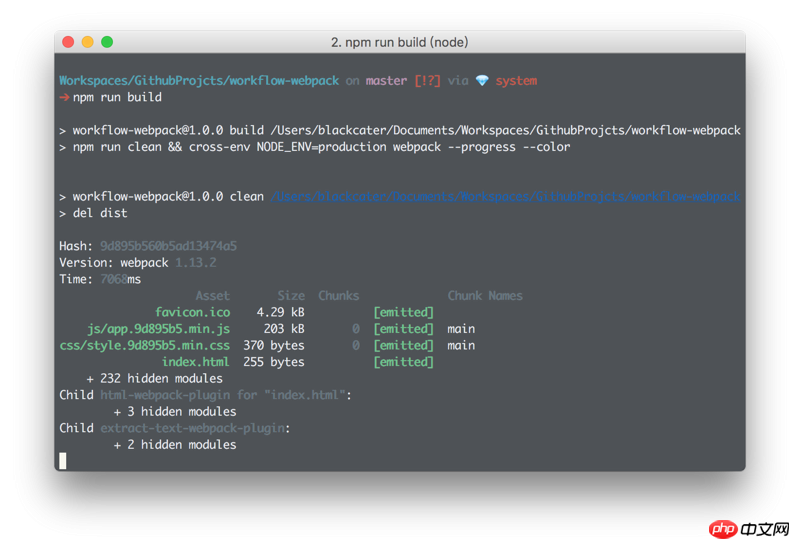Click the red prompt arrow before npm
Screen dimensions: 800x549
tap(64, 98)
